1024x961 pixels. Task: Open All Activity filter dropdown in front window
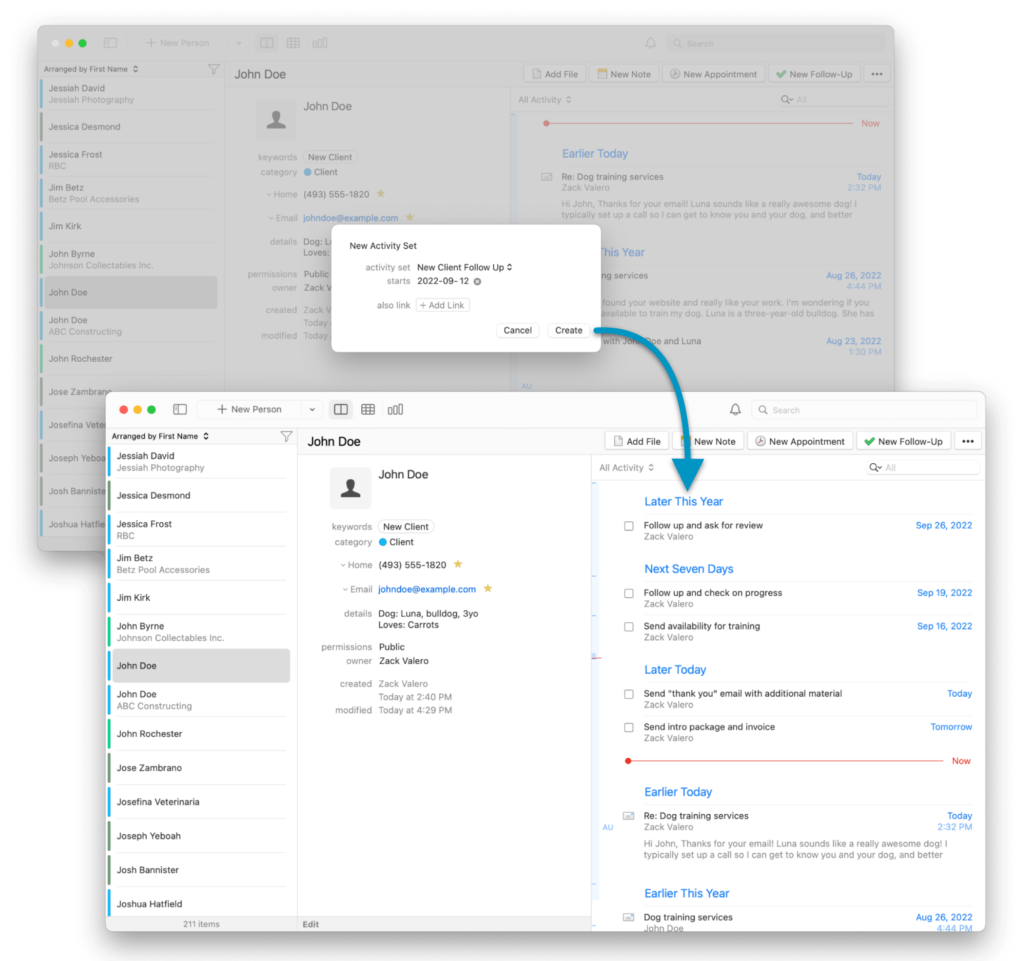coord(626,467)
